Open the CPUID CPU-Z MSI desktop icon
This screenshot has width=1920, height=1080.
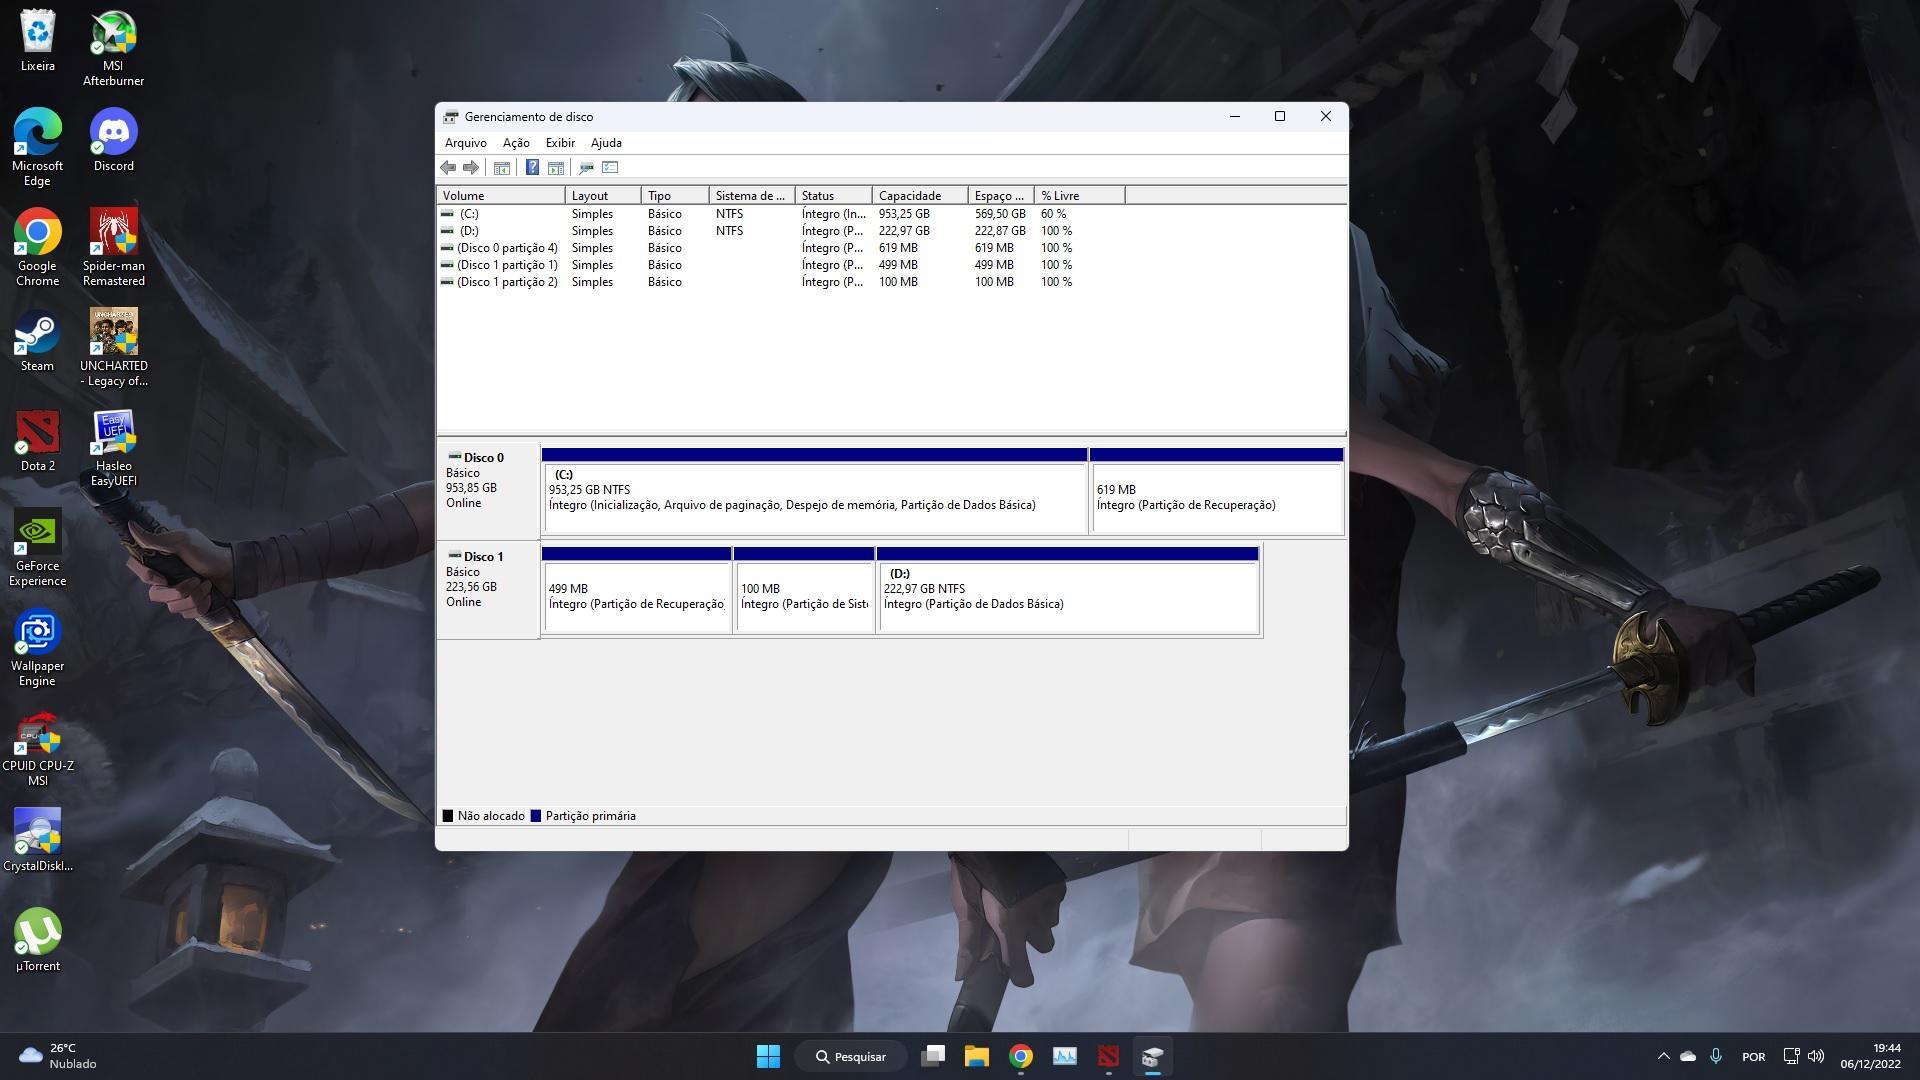coord(38,748)
